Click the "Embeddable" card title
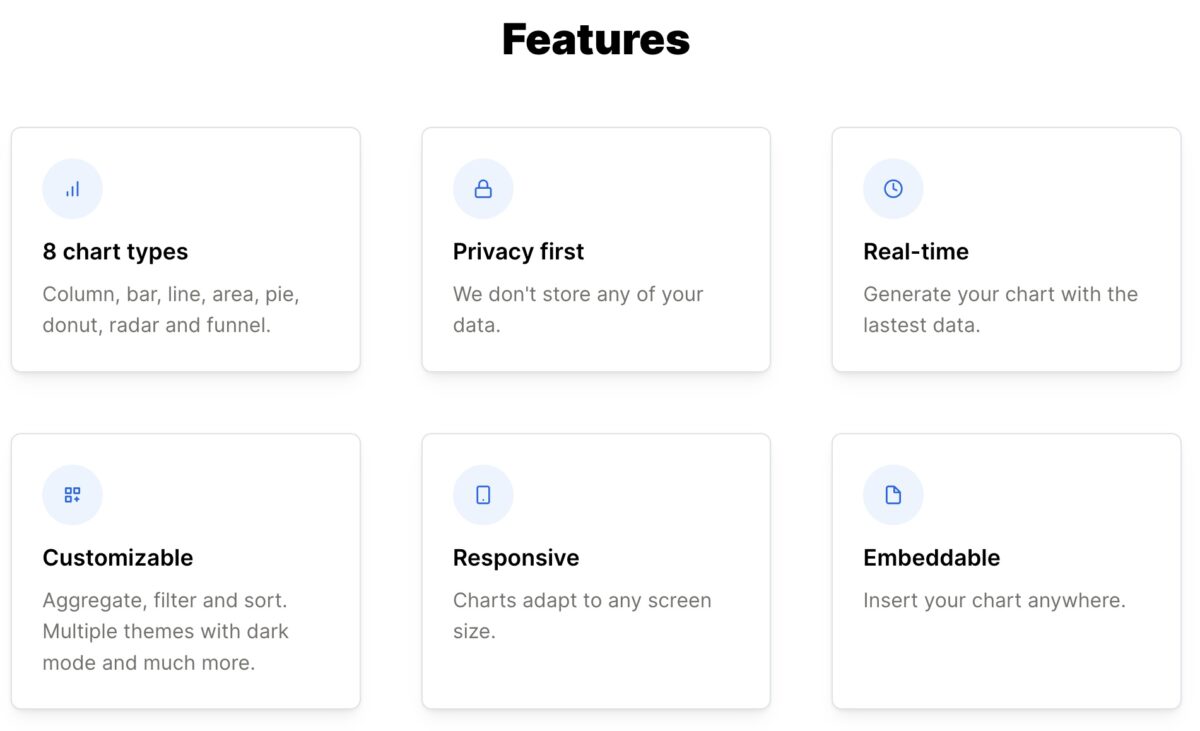This screenshot has height=731, width=1200. 931,558
